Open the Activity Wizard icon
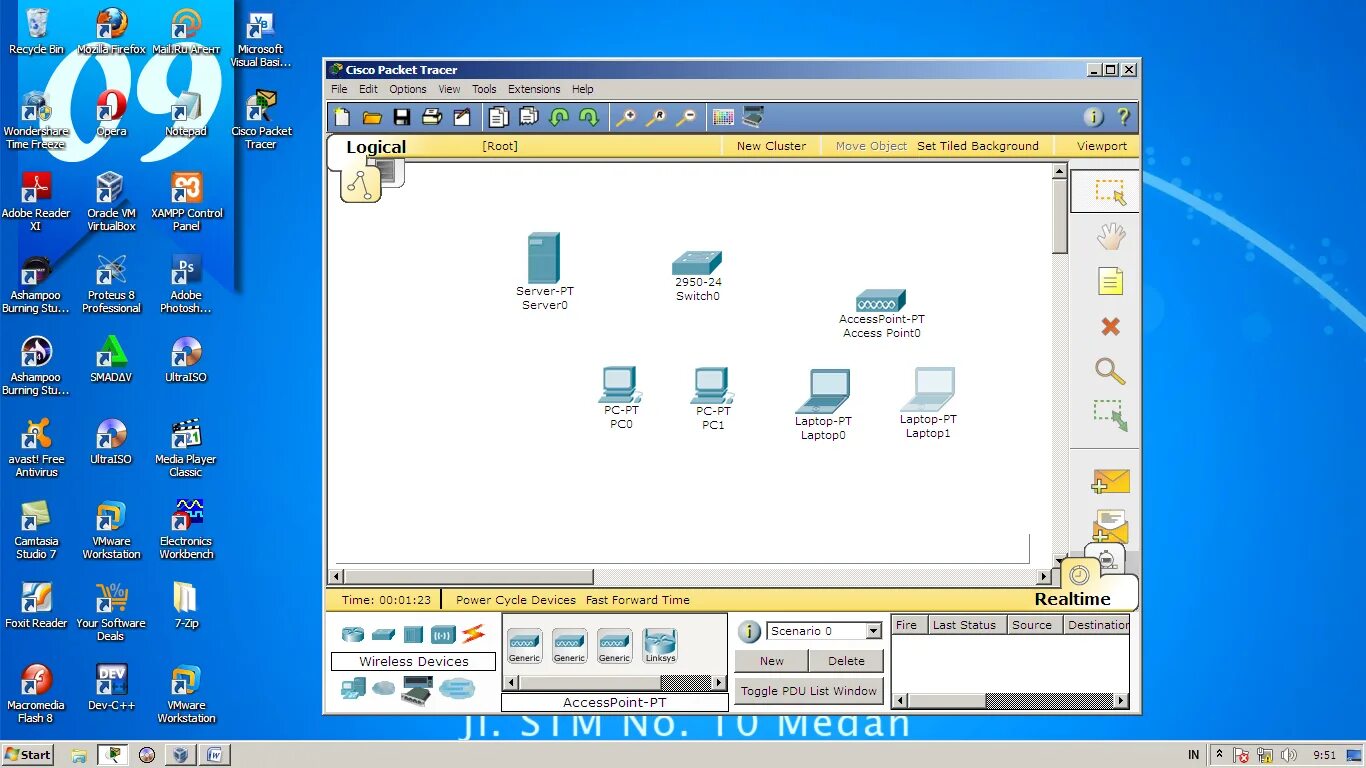 462,117
